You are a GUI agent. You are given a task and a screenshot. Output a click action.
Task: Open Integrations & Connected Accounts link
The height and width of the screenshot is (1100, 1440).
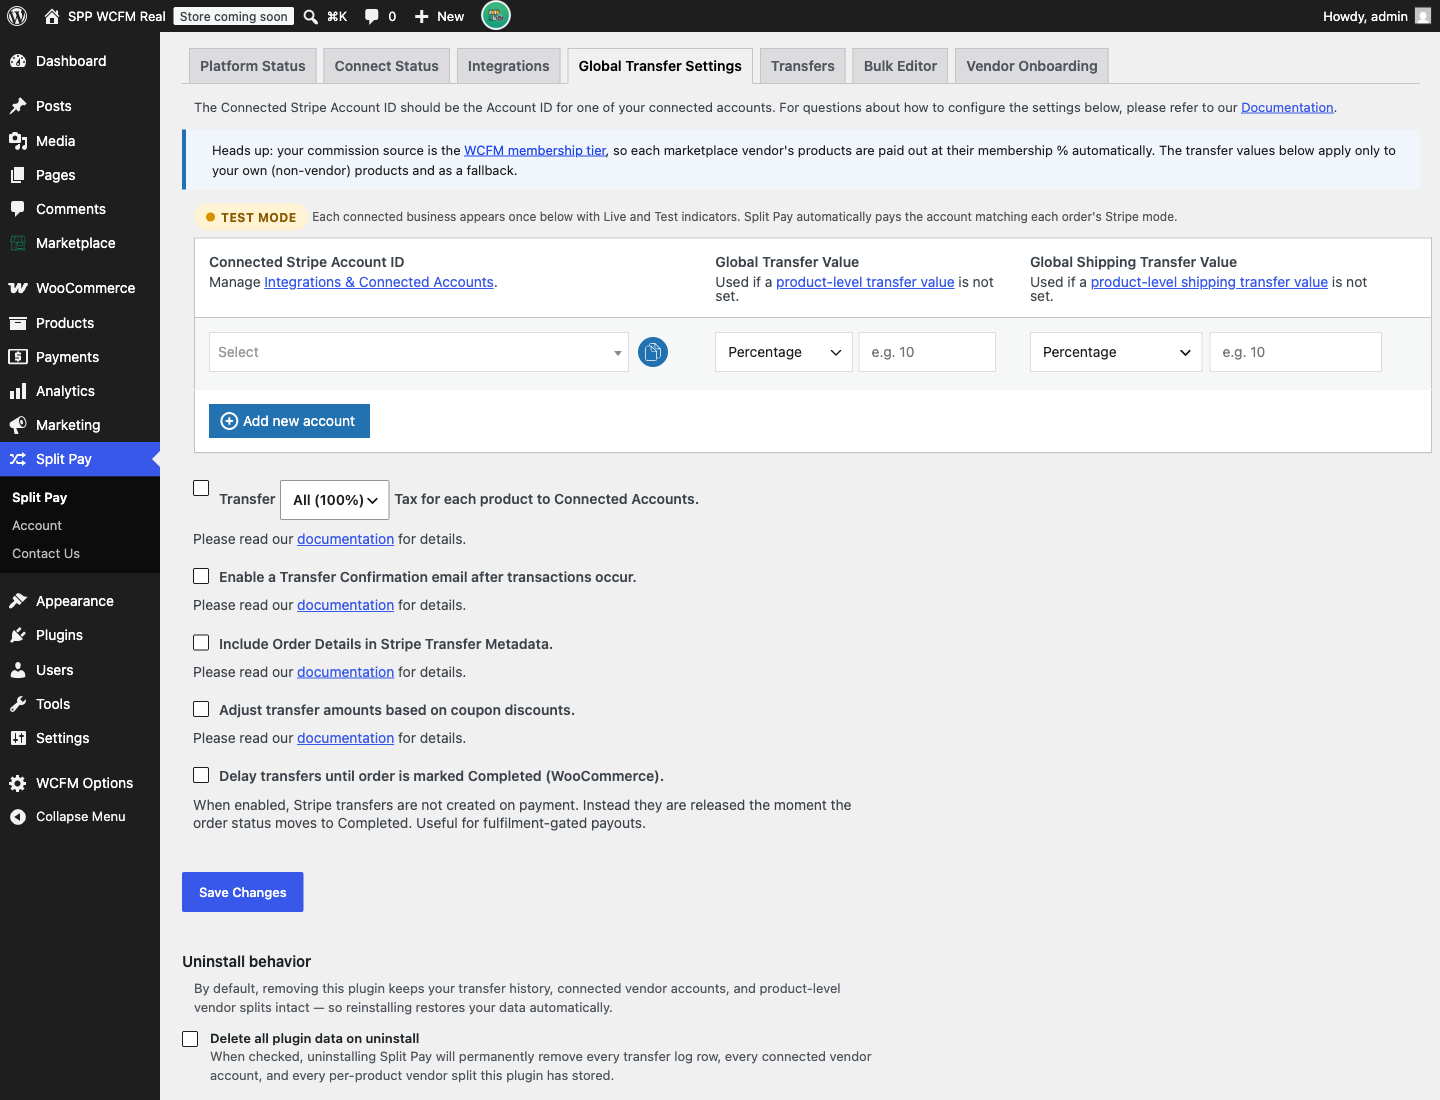tap(379, 282)
